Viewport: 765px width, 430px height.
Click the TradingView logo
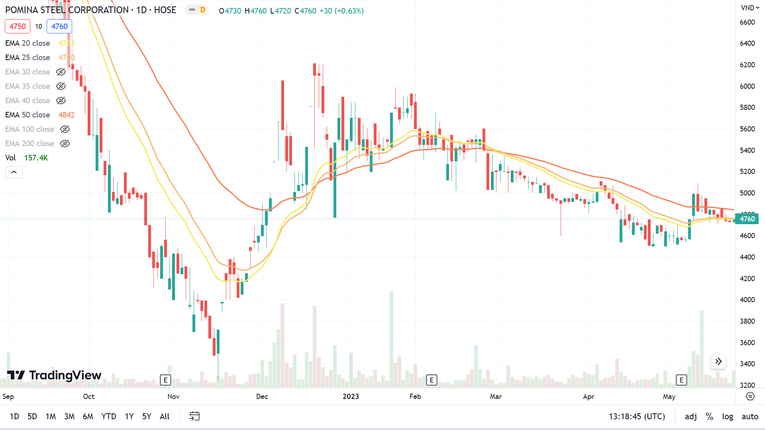pyautogui.click(x=54, y=376)
